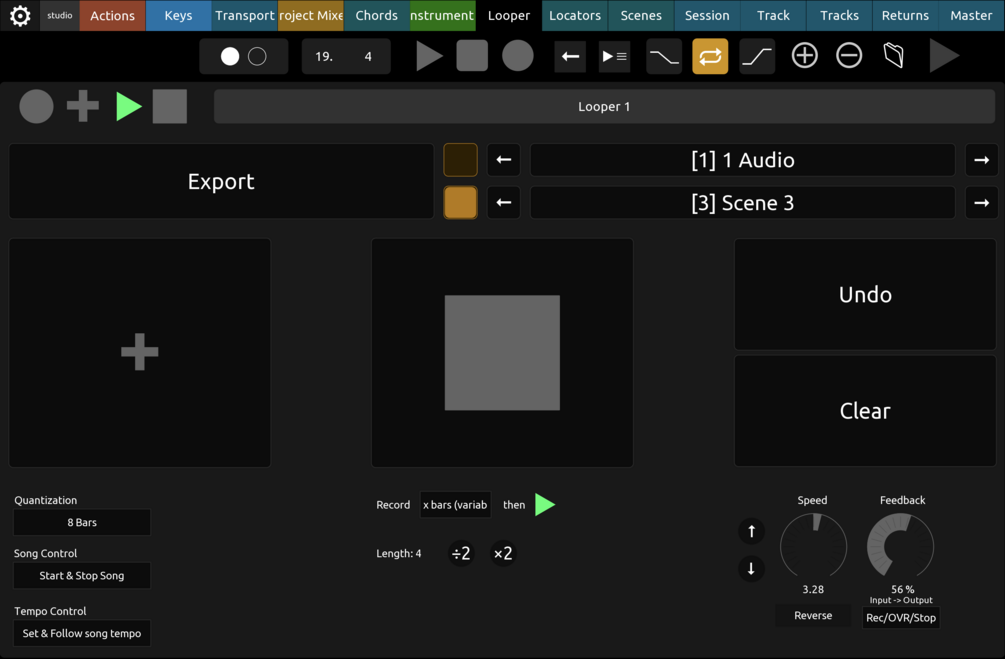Screen dimensions: 1005x659
Task: Toggle the punch-in icon
Action: click(x=664, y=56)
